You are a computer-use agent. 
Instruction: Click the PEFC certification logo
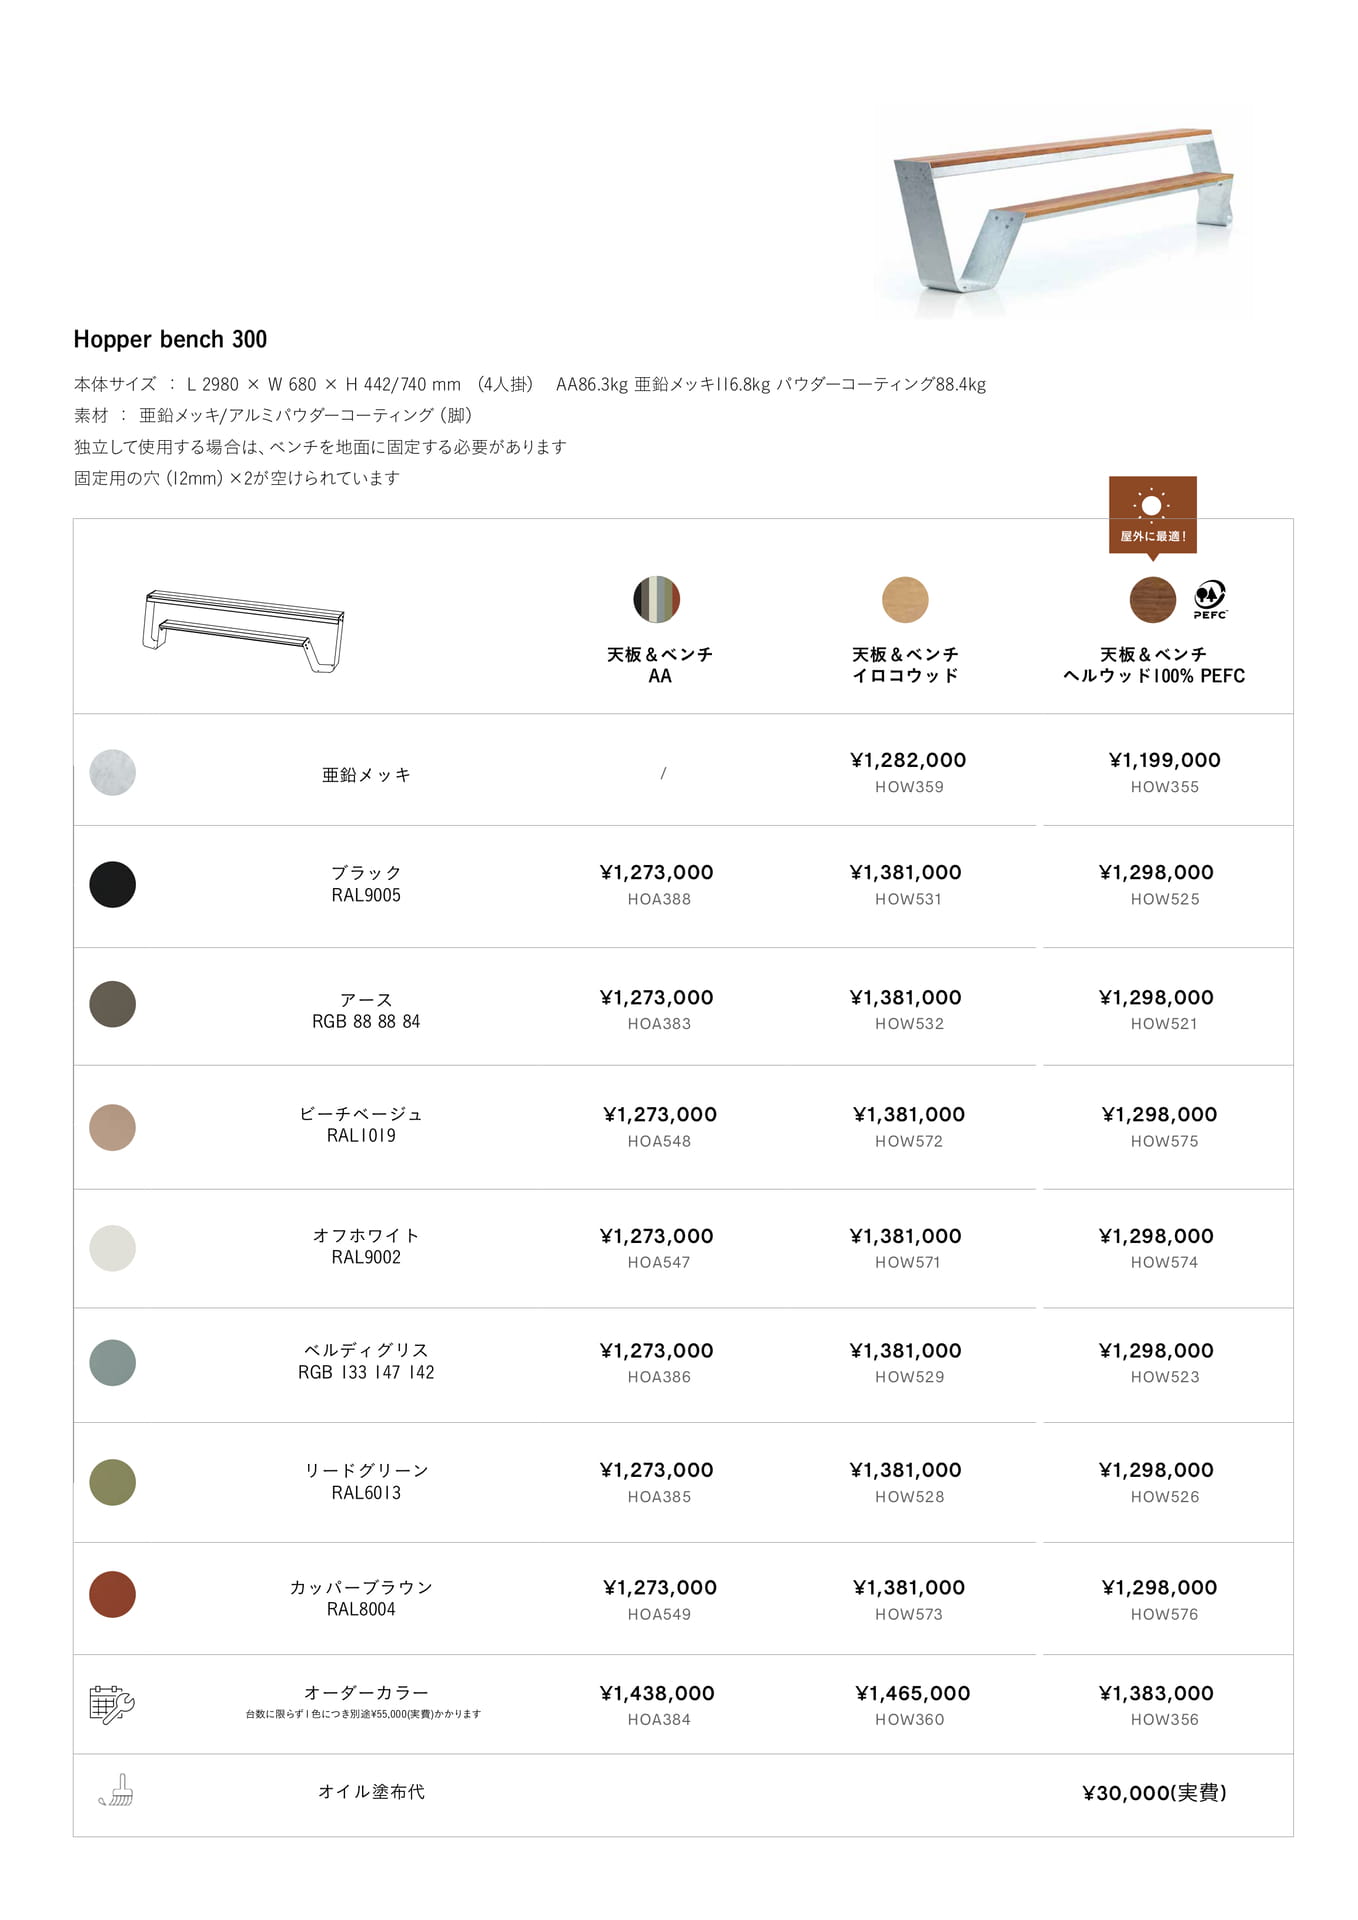[1210, 600]
